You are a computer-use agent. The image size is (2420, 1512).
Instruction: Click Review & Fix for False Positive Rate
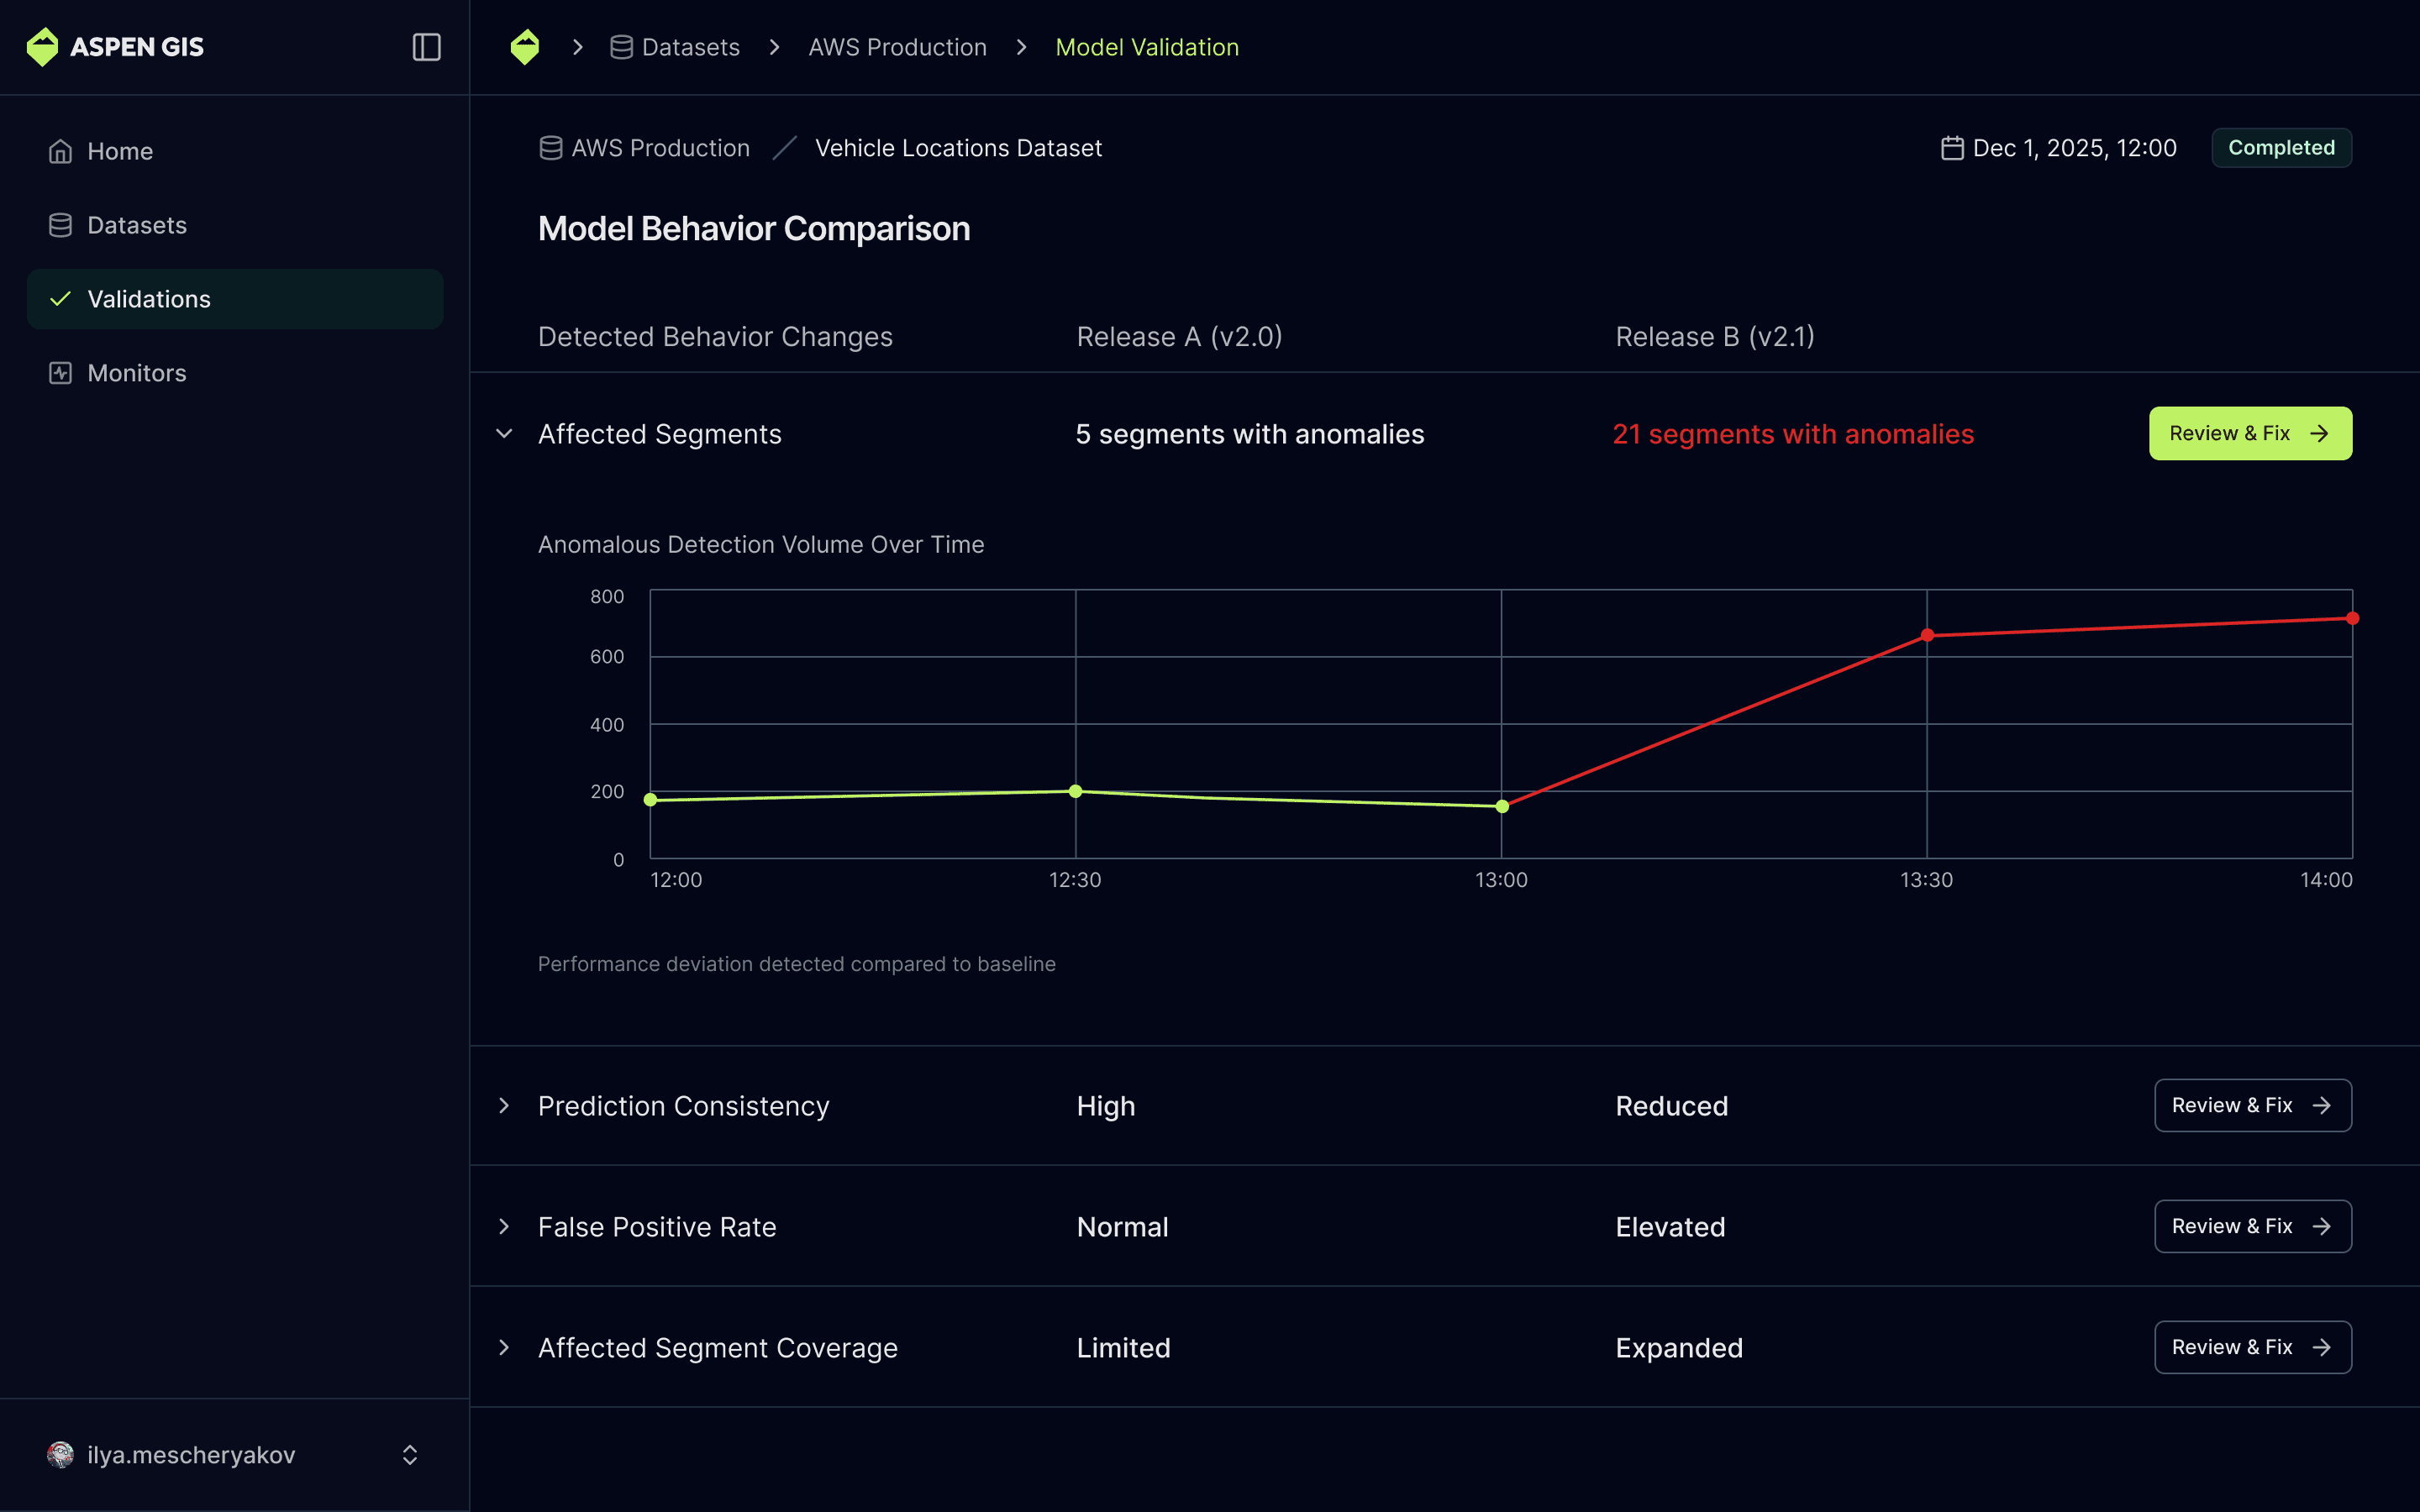tap(2252, 1227)
